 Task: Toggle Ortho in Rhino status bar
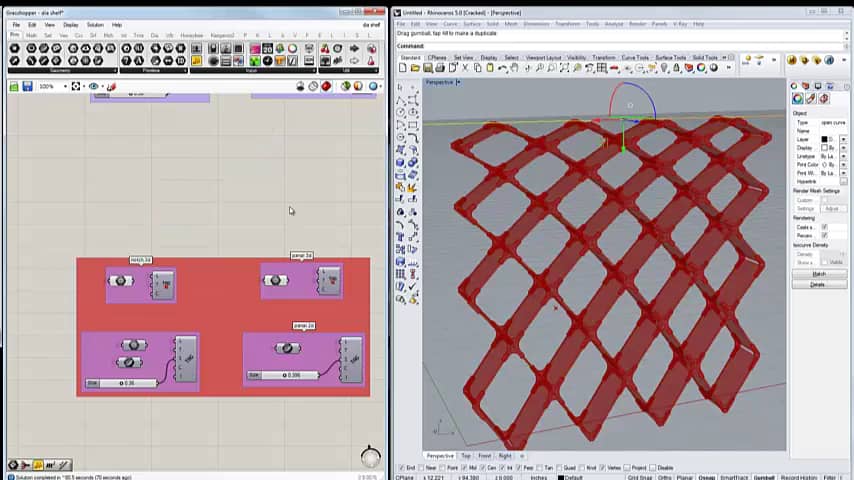(664, 477)
